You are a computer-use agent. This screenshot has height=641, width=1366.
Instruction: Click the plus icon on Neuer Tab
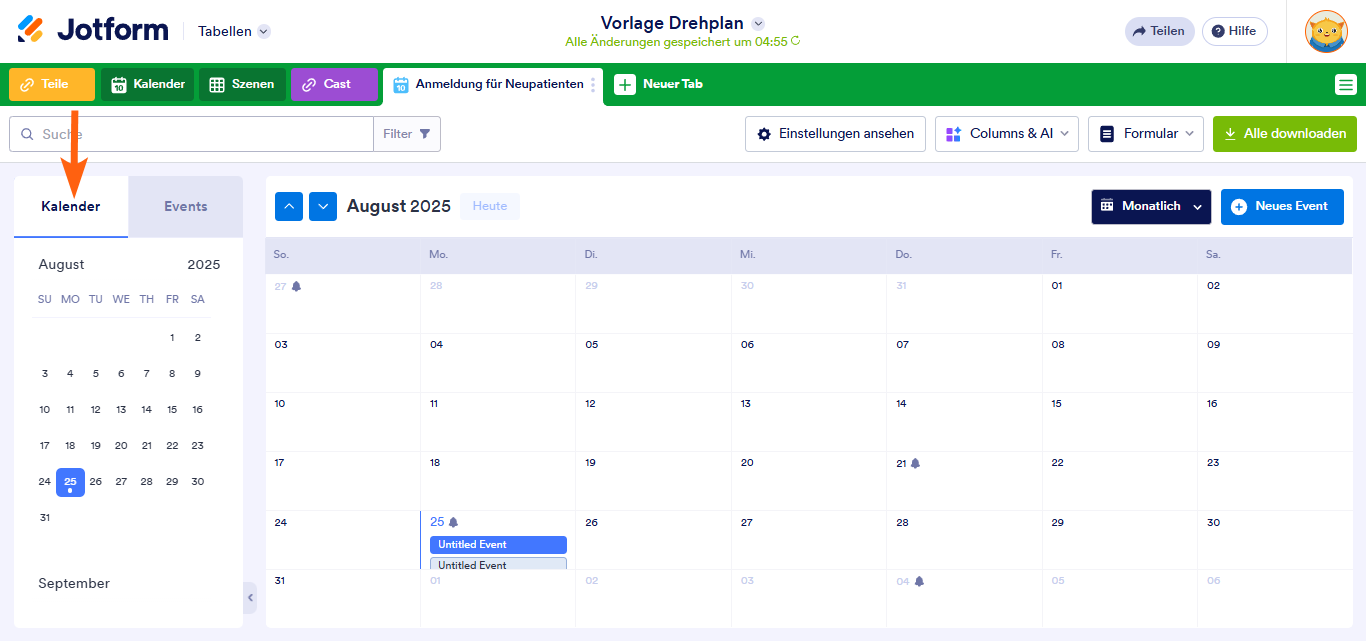[x=625, y=85]
